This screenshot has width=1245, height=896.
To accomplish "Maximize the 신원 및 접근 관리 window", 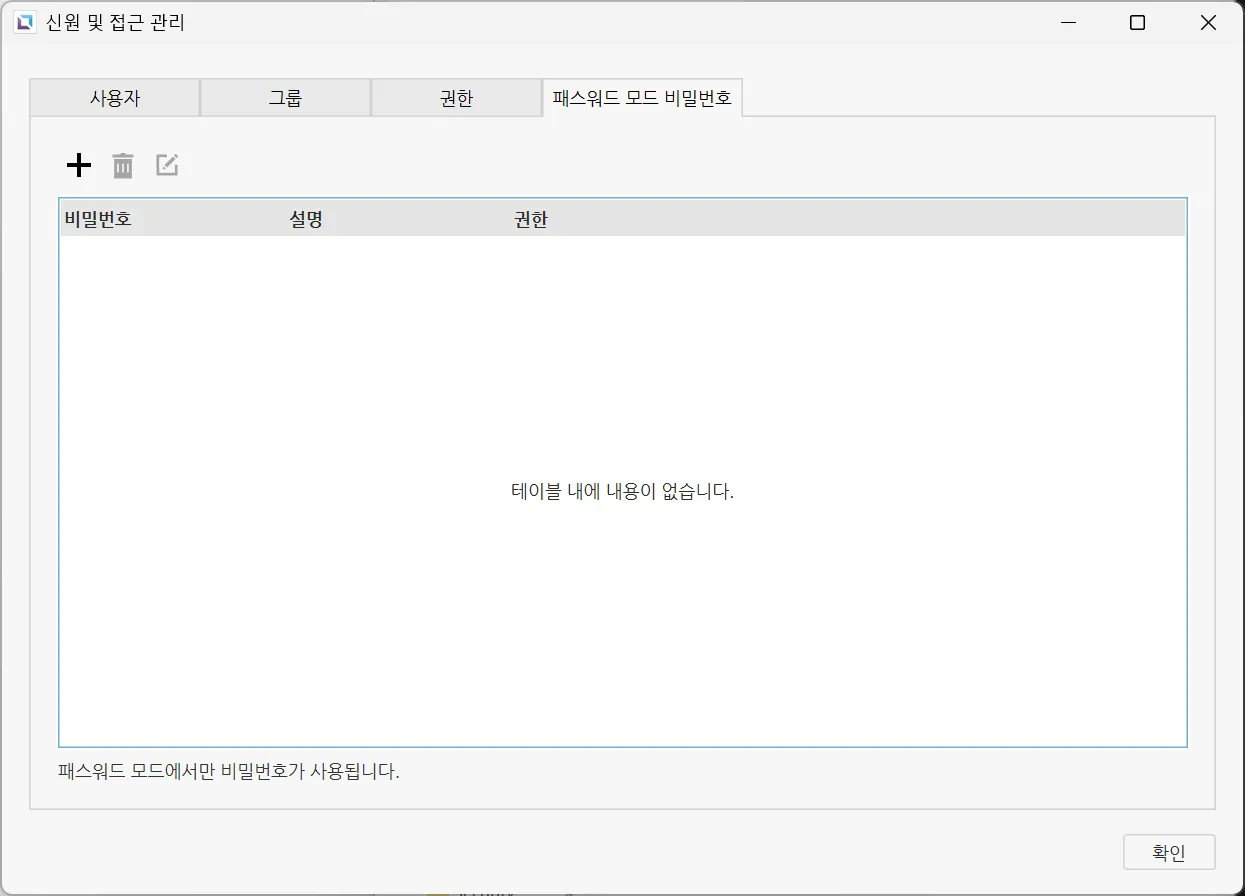I will point(1137,23).
